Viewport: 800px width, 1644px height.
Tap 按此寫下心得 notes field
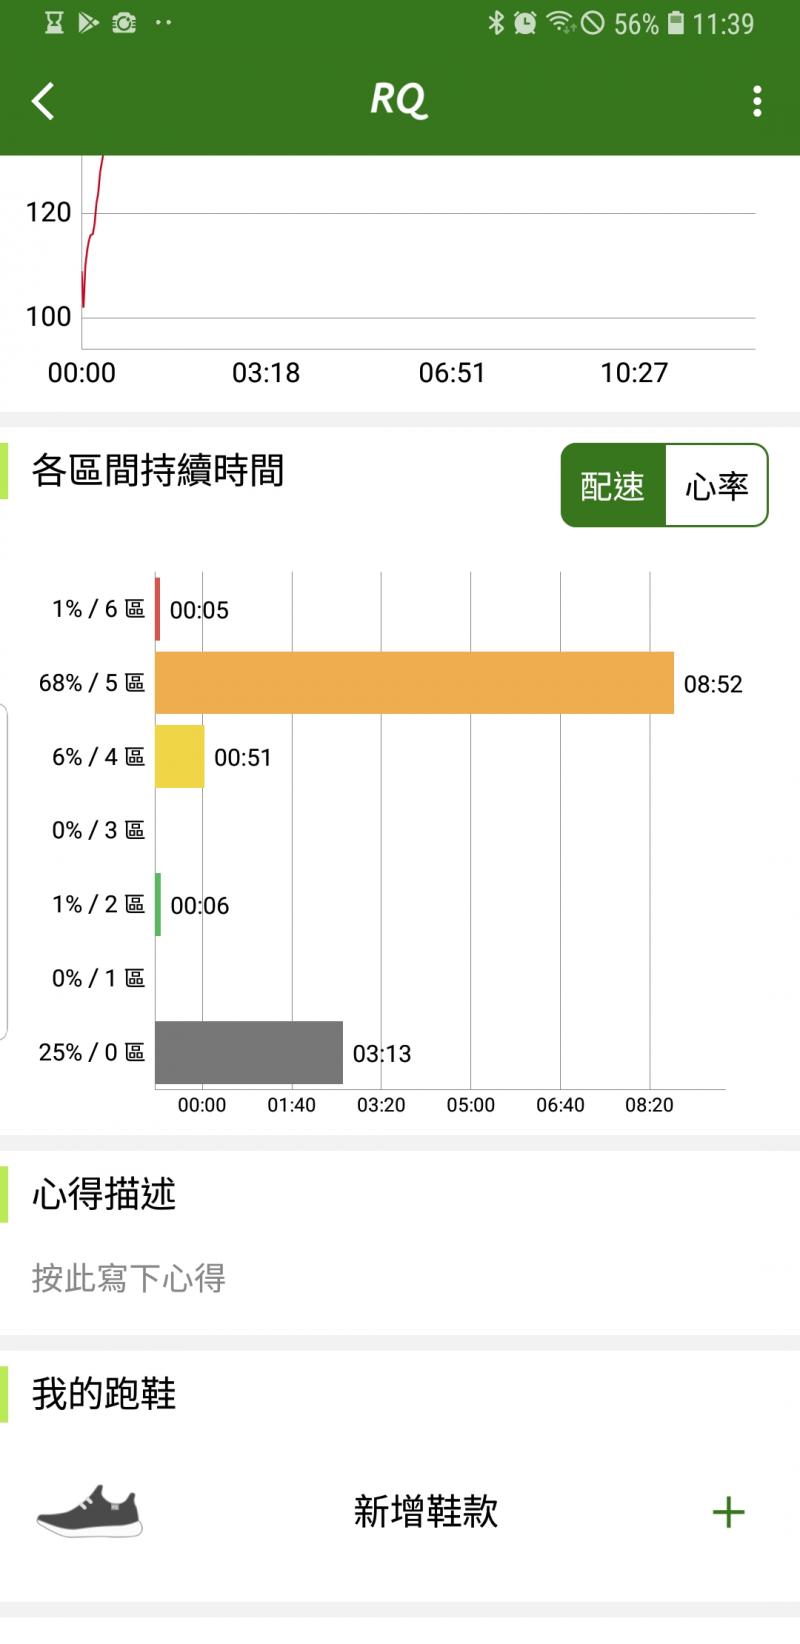[129, 1278]
